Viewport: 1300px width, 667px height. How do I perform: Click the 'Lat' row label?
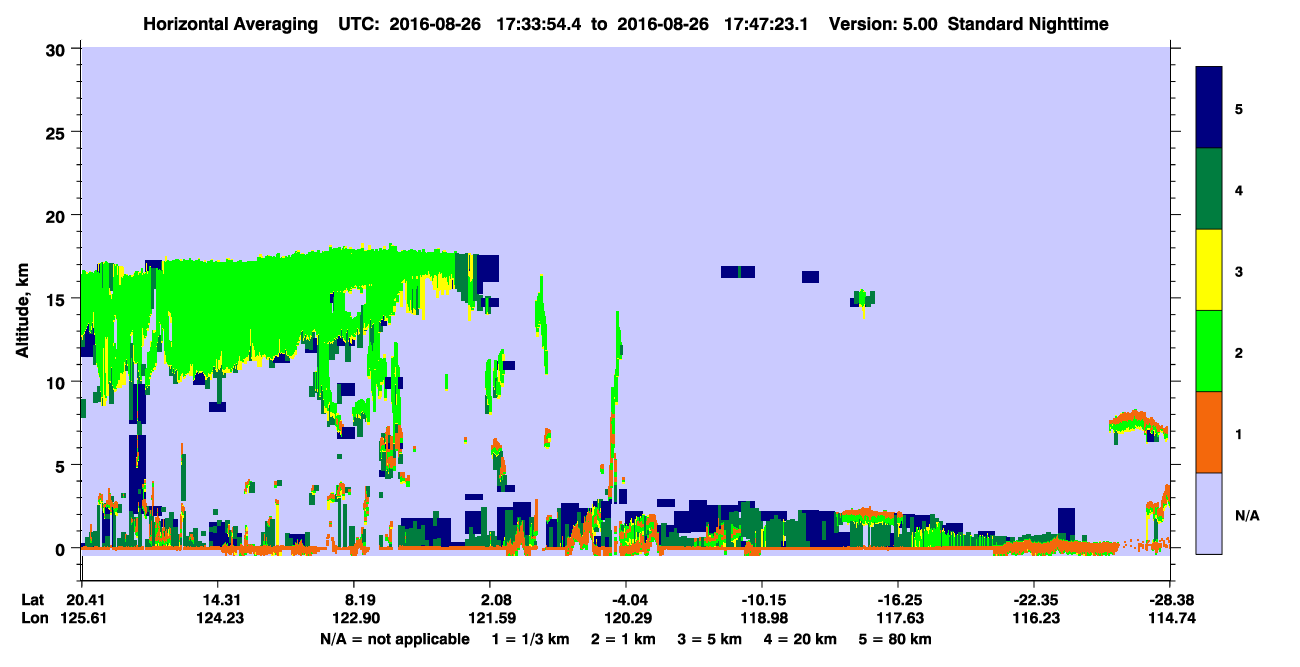[32, 599]
